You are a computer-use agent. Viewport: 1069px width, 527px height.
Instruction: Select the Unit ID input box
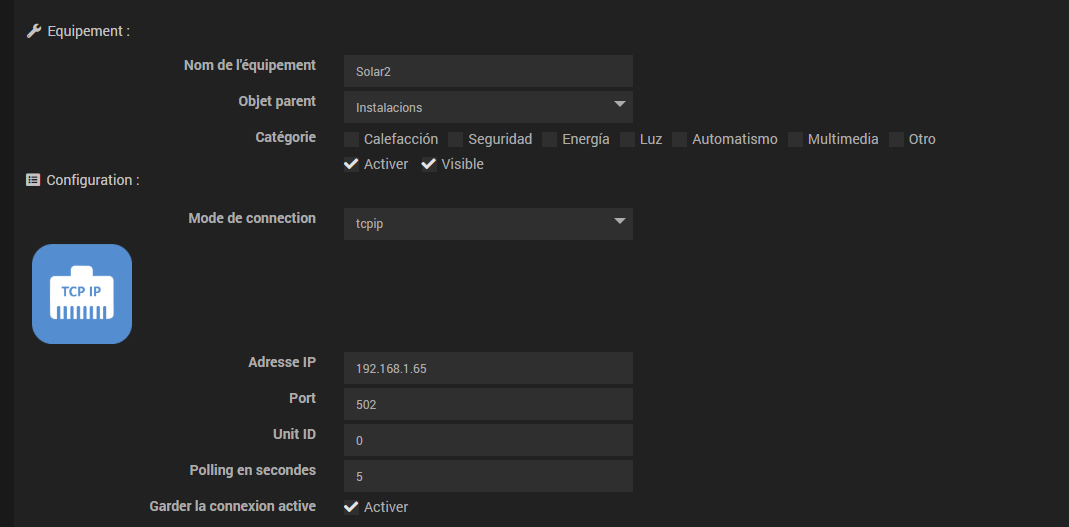488,440
